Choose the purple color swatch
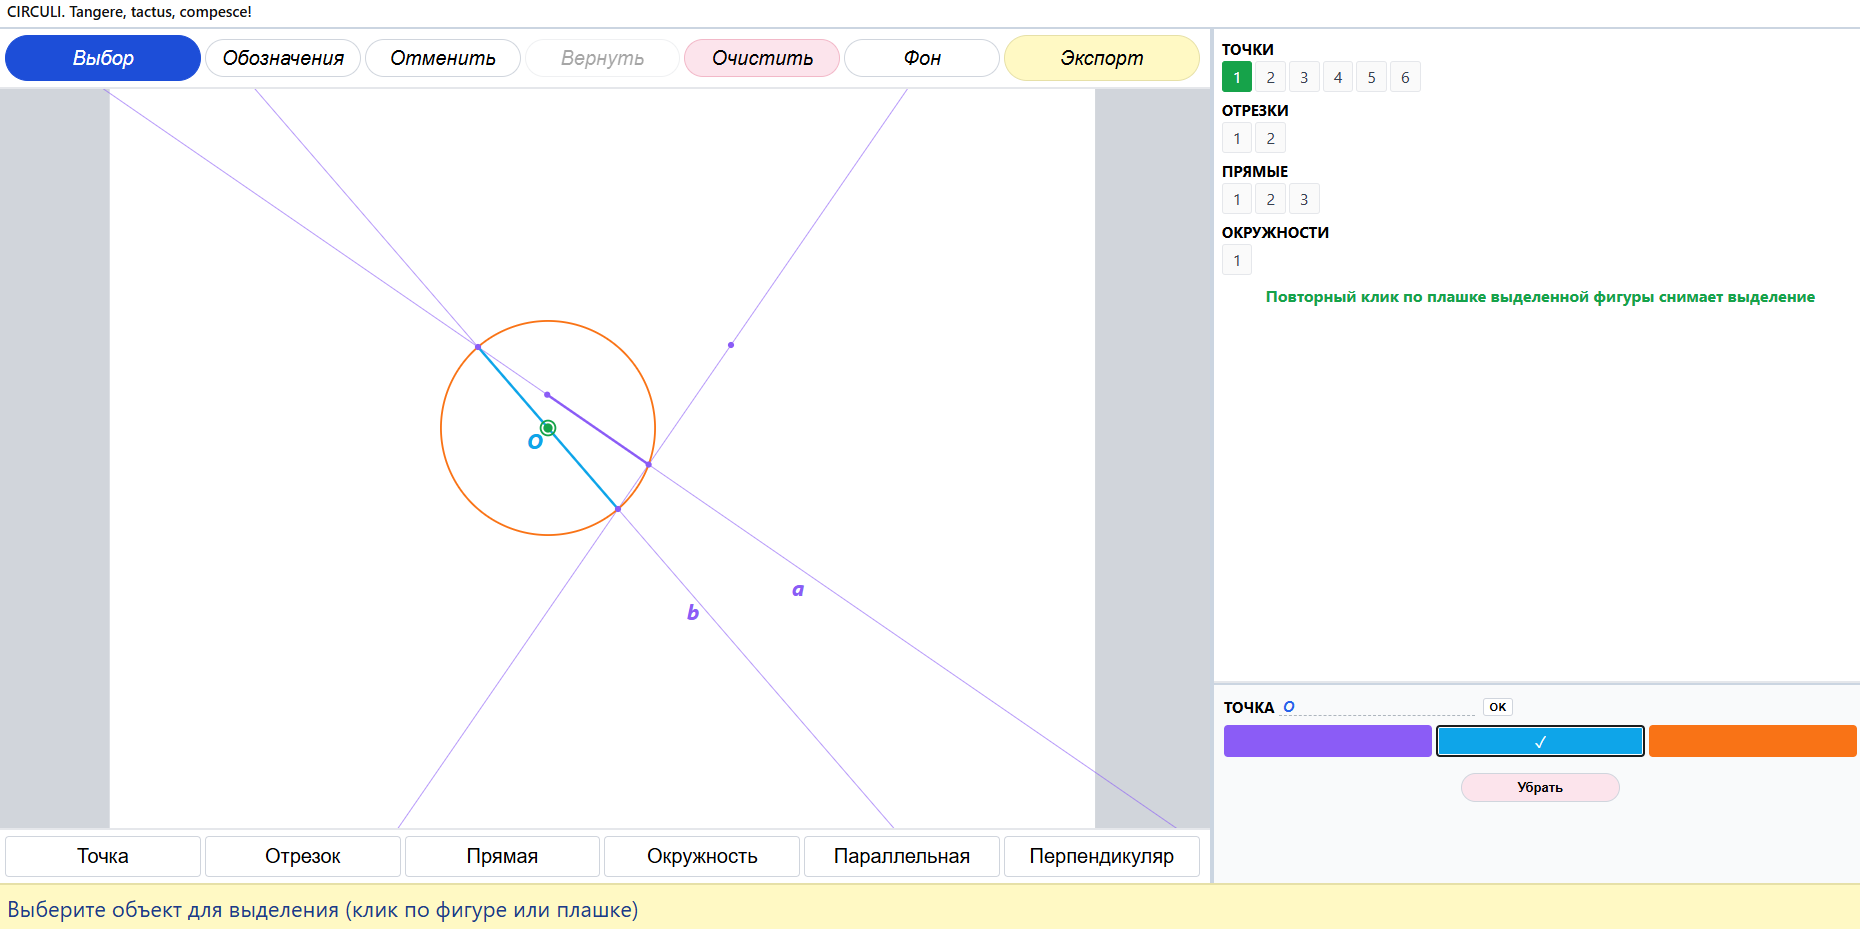 pos(1328,741)
